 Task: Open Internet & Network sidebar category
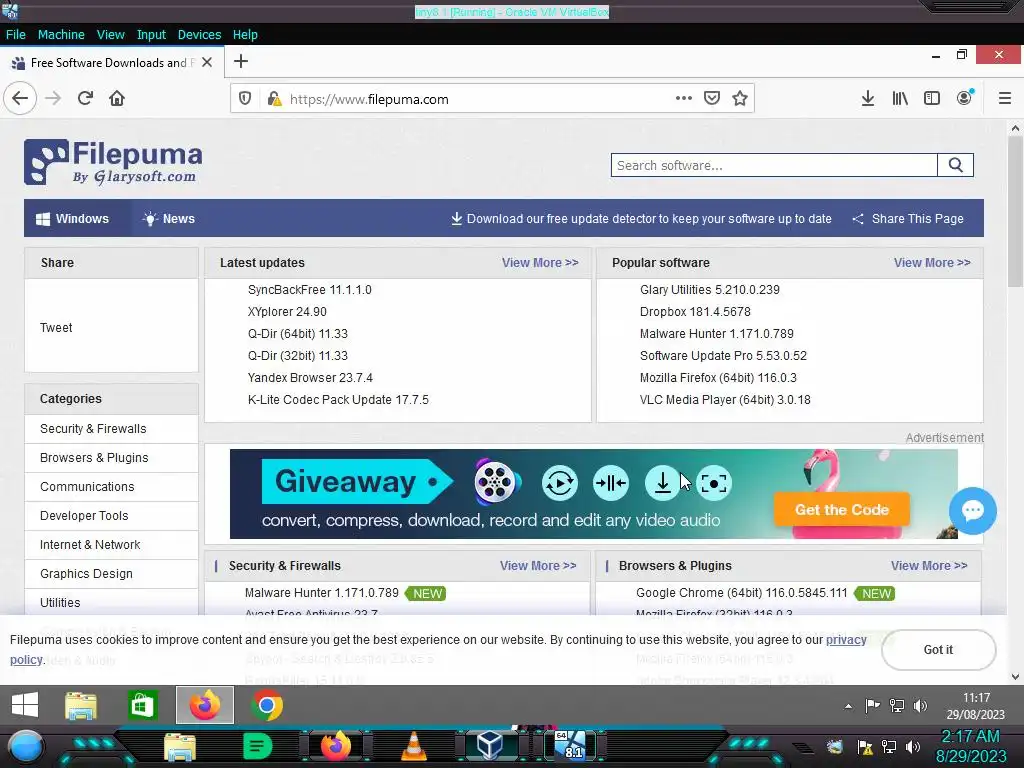point(111,545)
